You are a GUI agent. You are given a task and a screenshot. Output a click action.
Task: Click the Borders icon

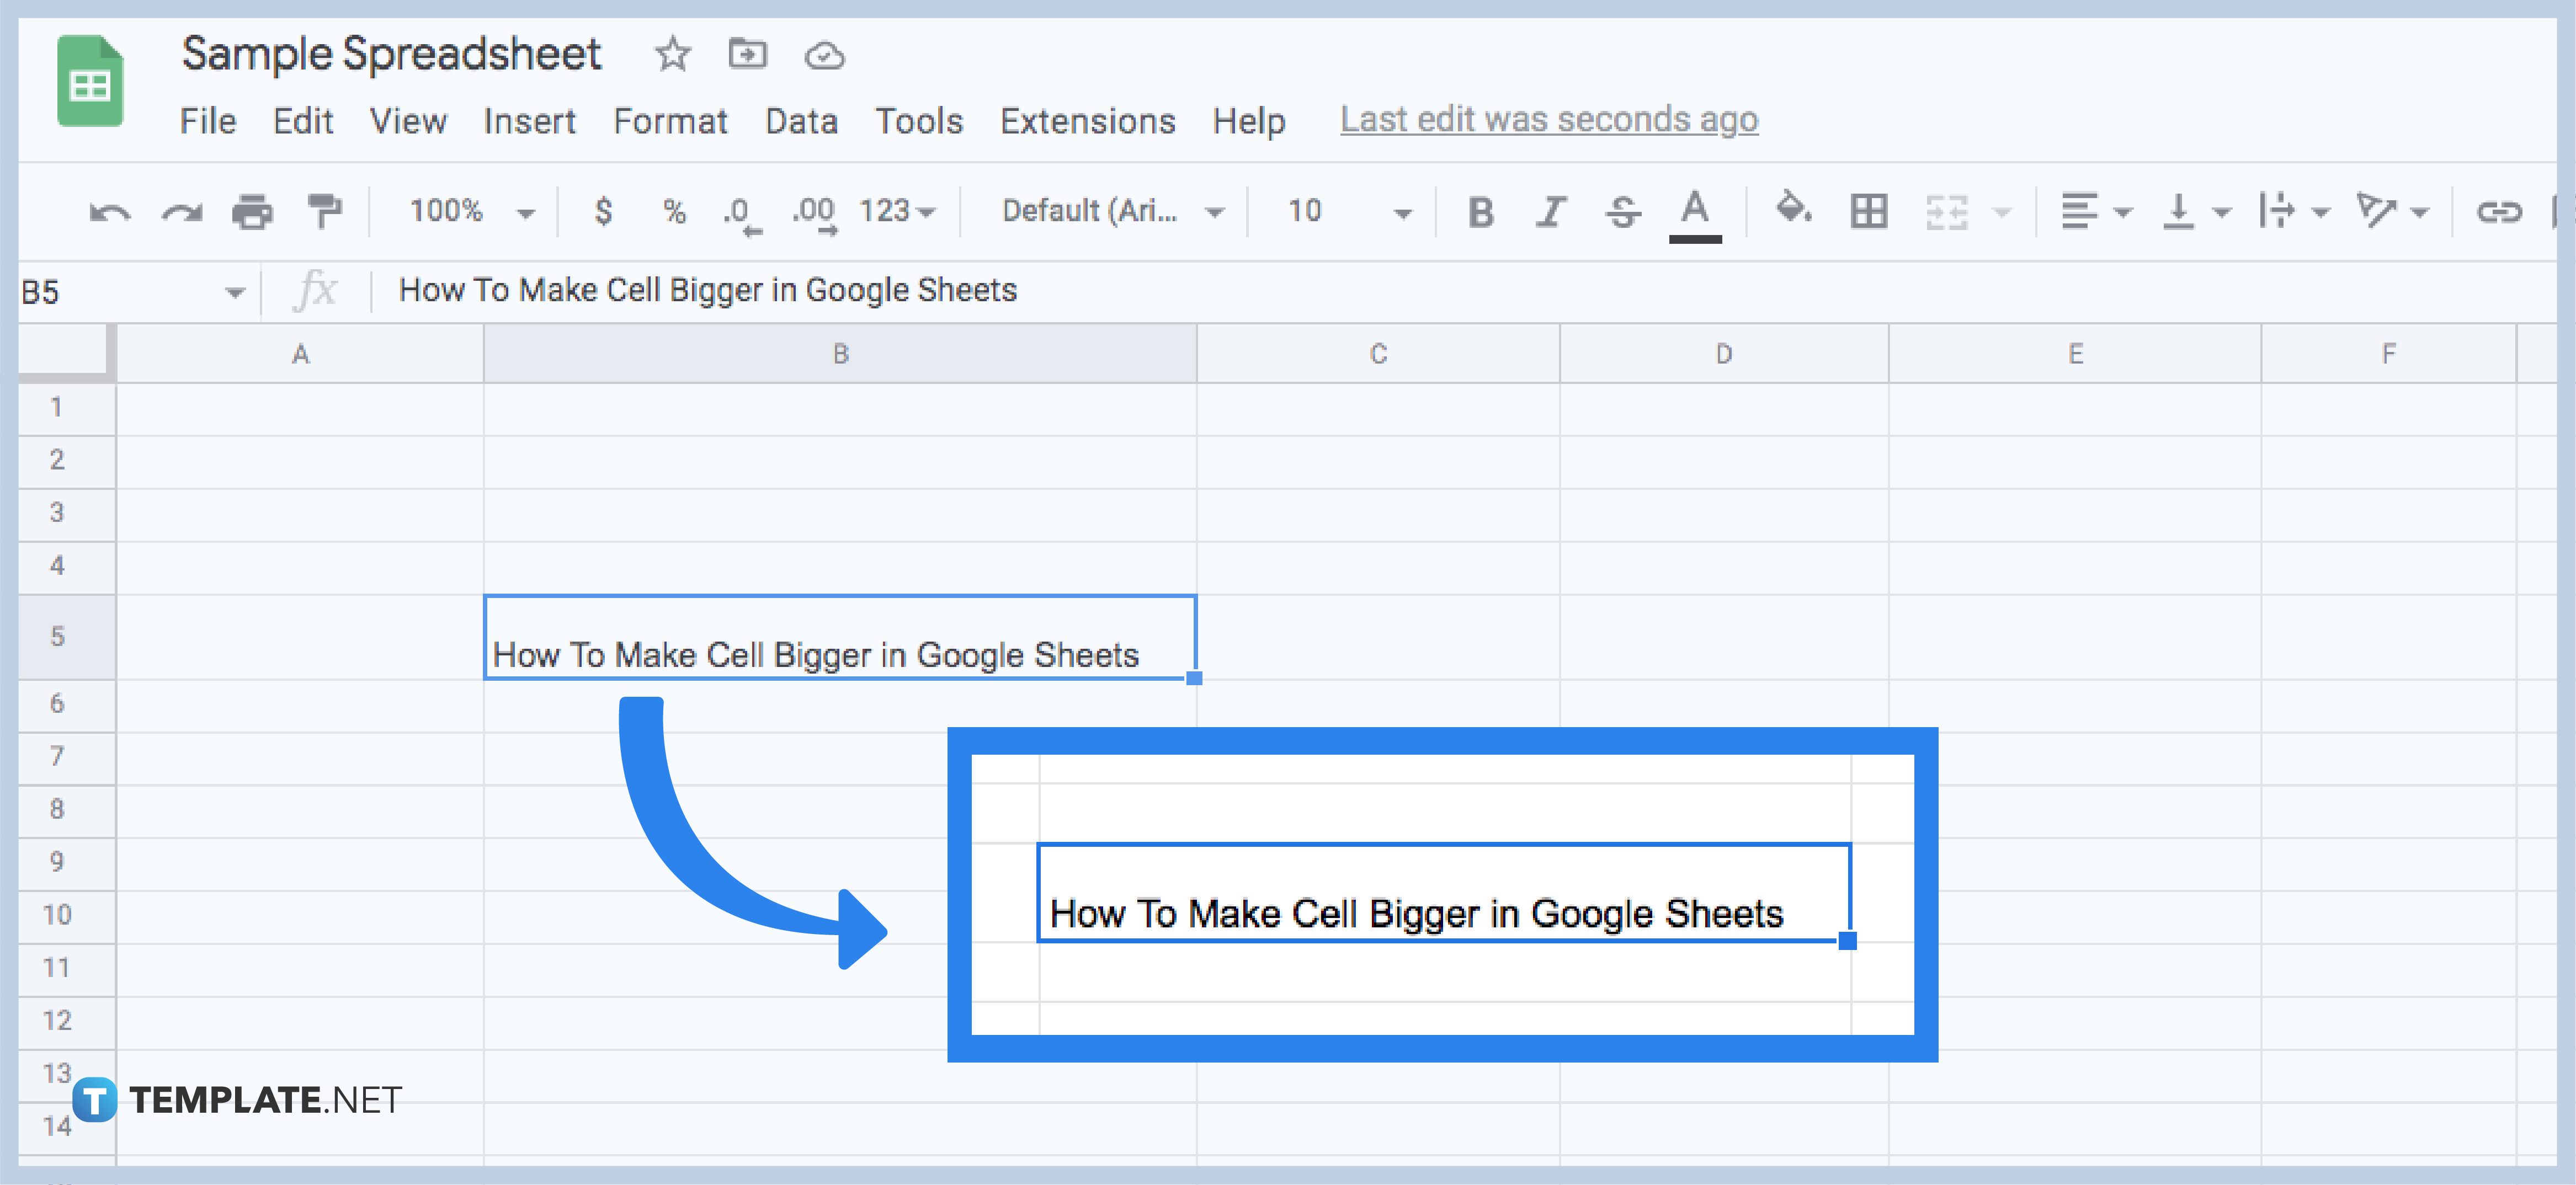coord(1869,211)
